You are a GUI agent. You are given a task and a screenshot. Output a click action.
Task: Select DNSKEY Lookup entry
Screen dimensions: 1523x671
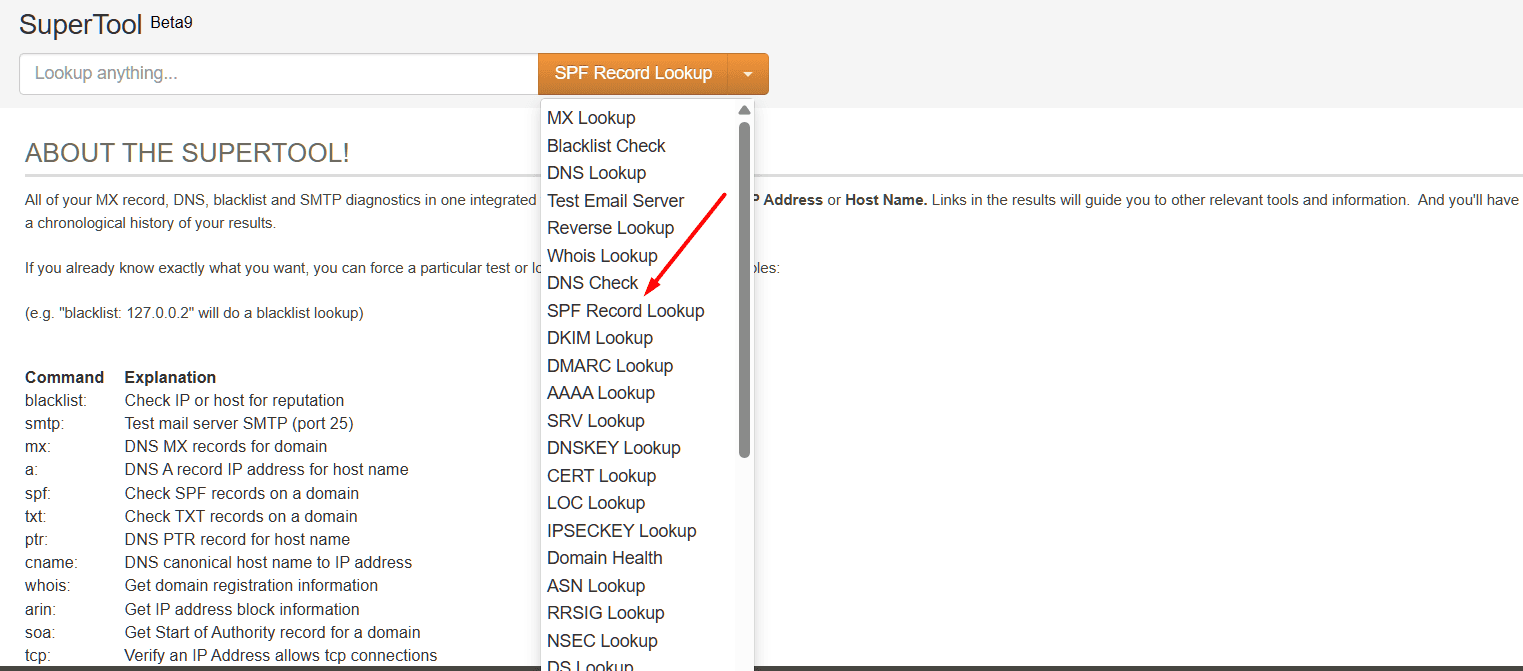click(613, 448)
